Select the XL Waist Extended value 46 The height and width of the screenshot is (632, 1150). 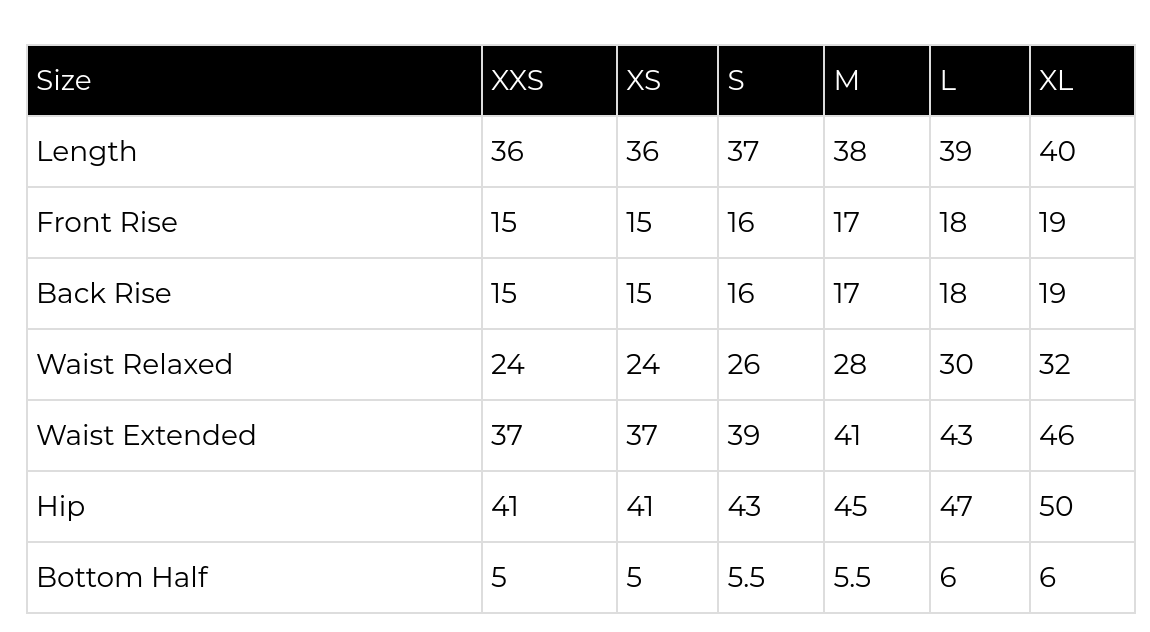tap(1057, 436)
